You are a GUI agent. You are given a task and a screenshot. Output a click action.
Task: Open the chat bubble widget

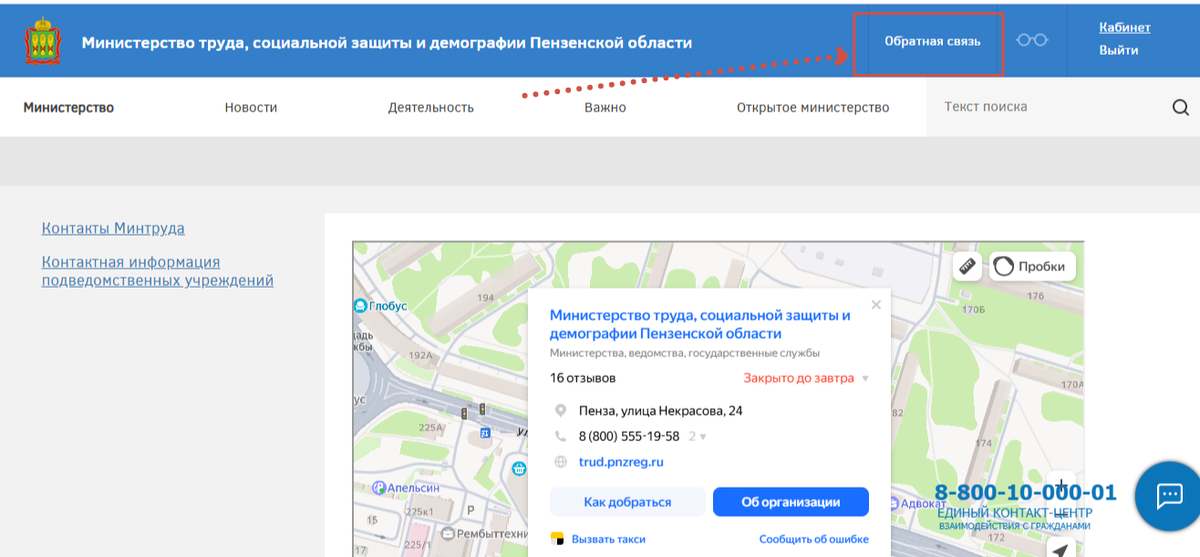coord(1169,496)
